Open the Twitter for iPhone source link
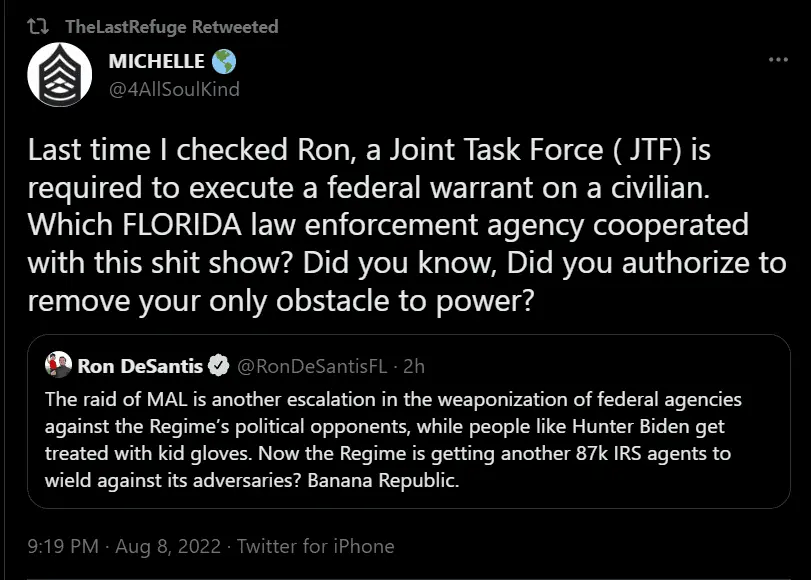The width and height of the screenshot is (811, 580). (315, 546)
